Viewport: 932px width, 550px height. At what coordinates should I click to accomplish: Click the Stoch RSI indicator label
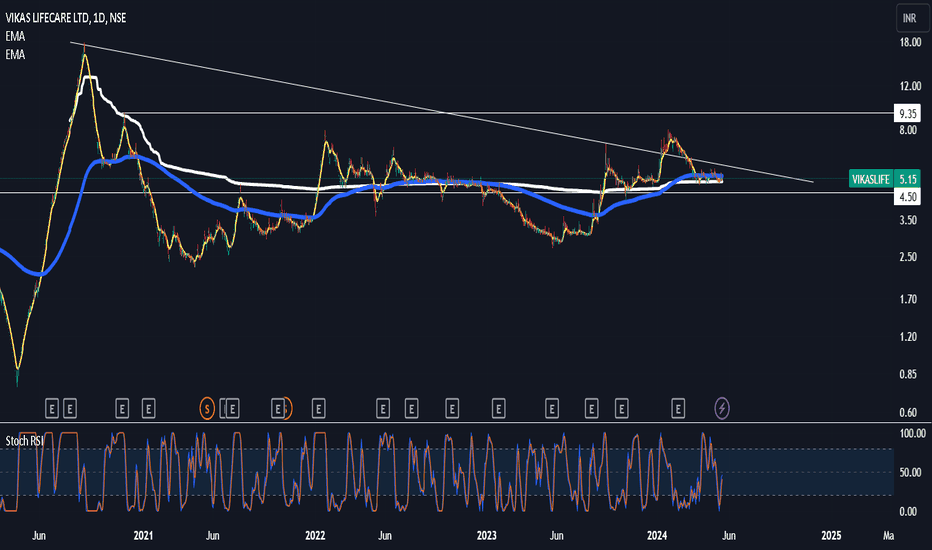pos(24,441)
